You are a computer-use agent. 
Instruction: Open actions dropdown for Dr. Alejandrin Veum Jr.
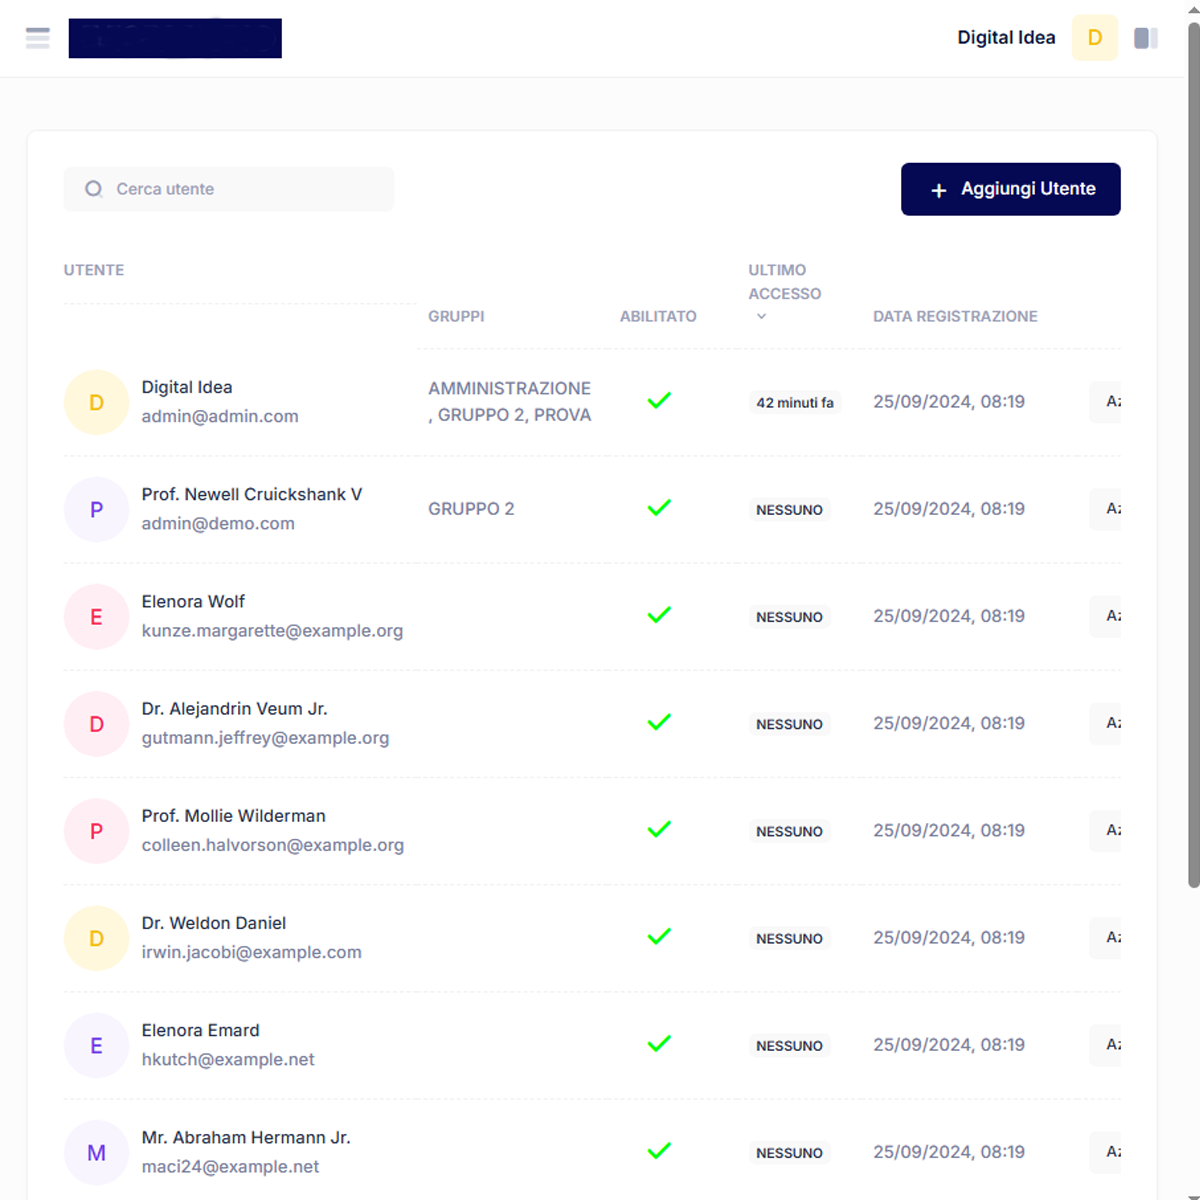click(1106, 723)
